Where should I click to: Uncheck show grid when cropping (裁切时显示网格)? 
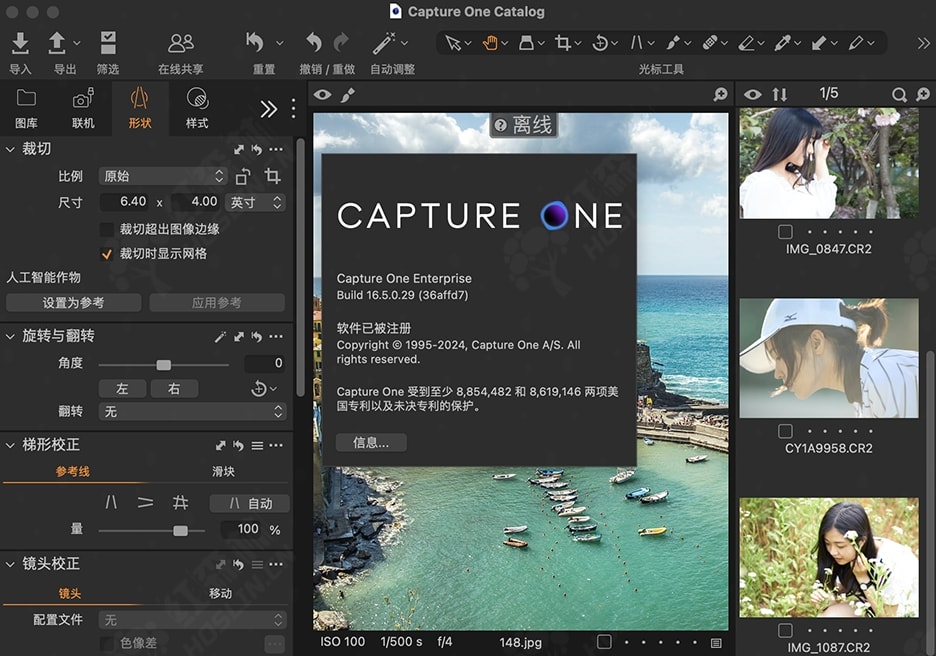coord(107,254)
